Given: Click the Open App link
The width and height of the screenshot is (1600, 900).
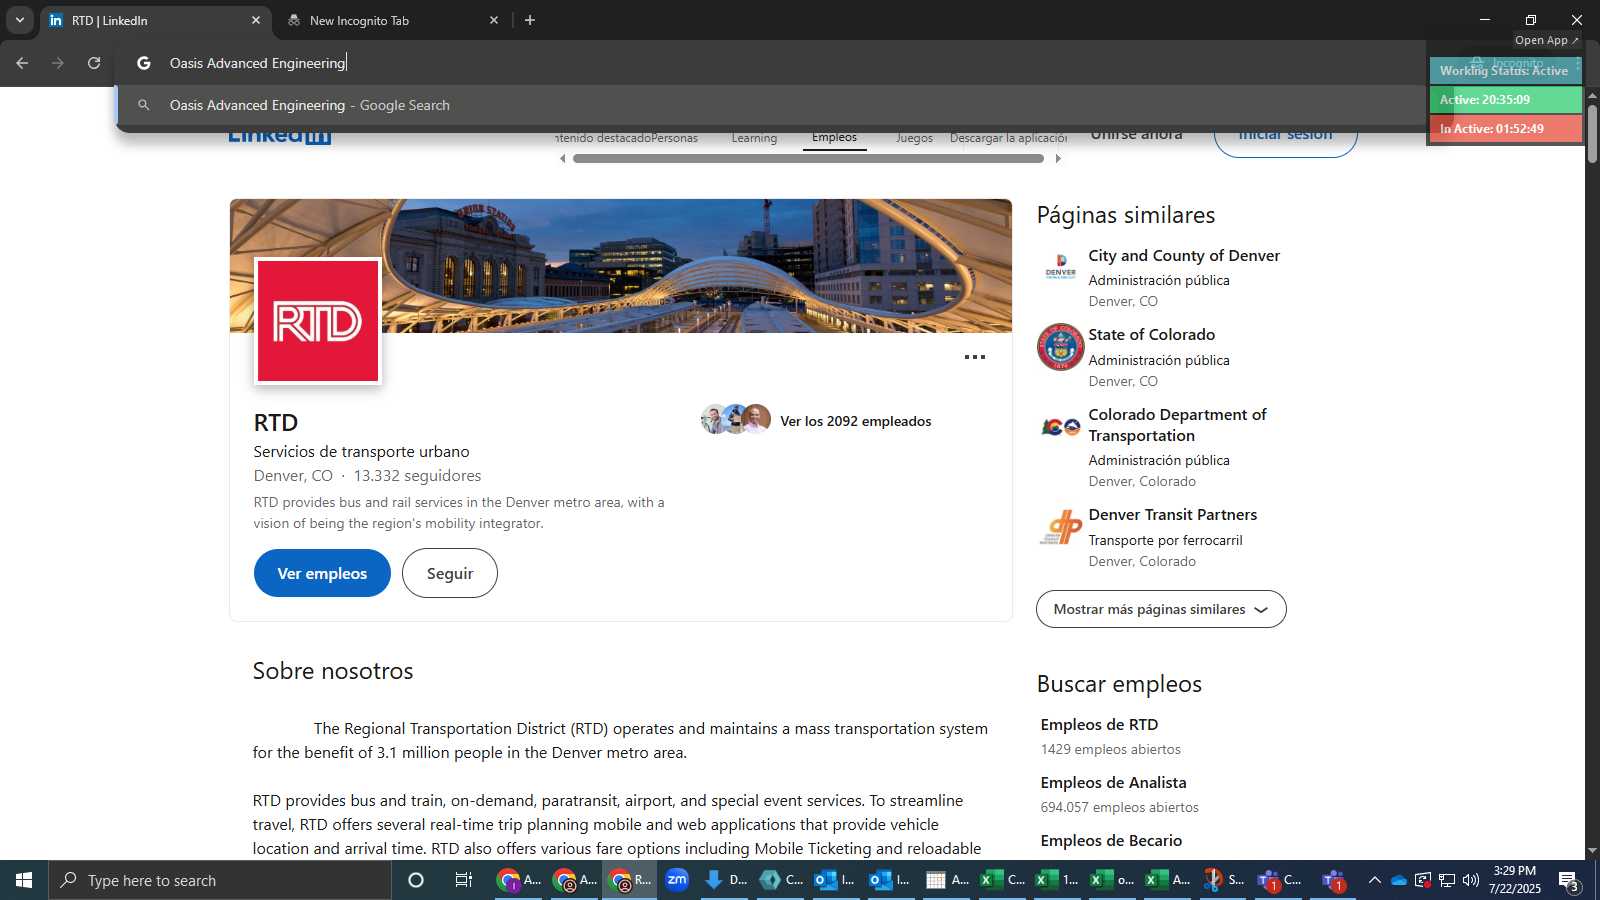Looking at the screenshot, I should coord(1546,40).
